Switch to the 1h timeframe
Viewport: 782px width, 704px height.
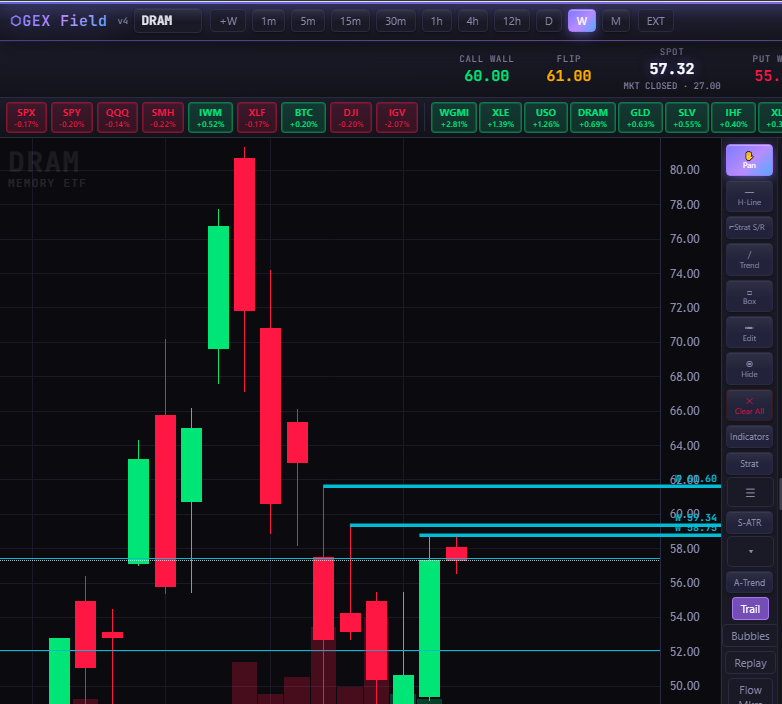[436, 21]
